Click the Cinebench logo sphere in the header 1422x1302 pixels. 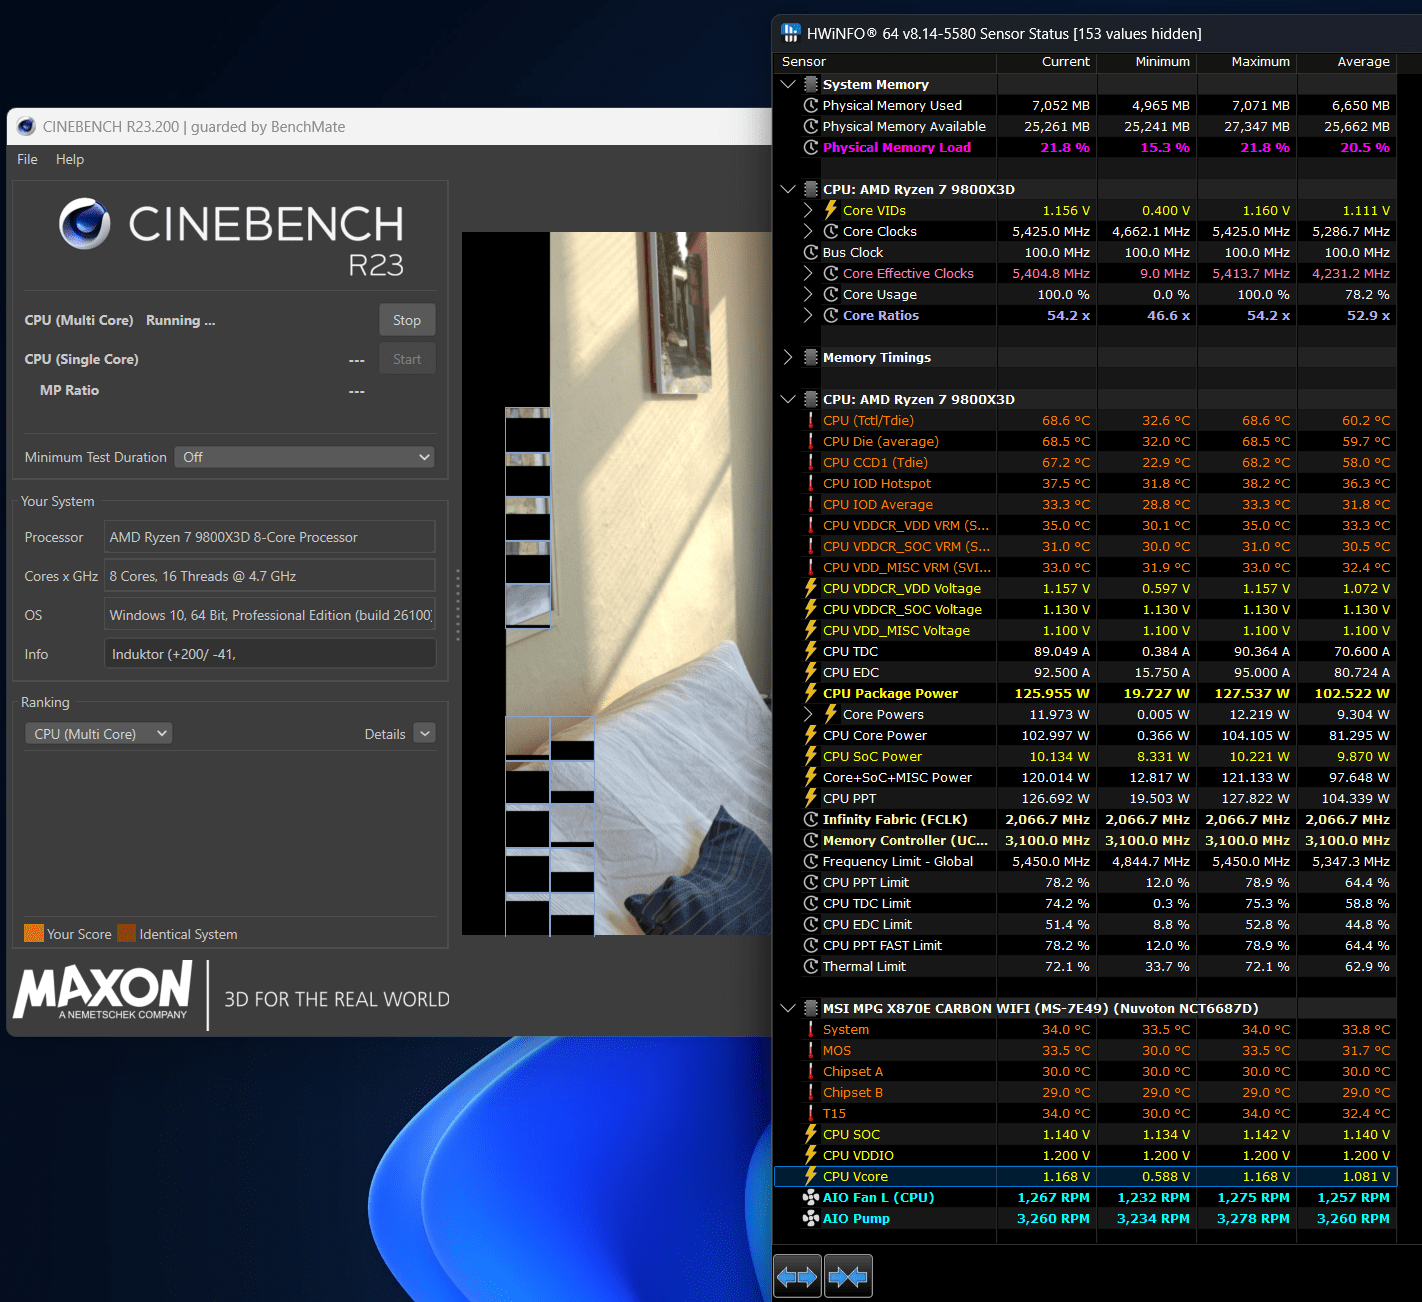pos(85,223)
